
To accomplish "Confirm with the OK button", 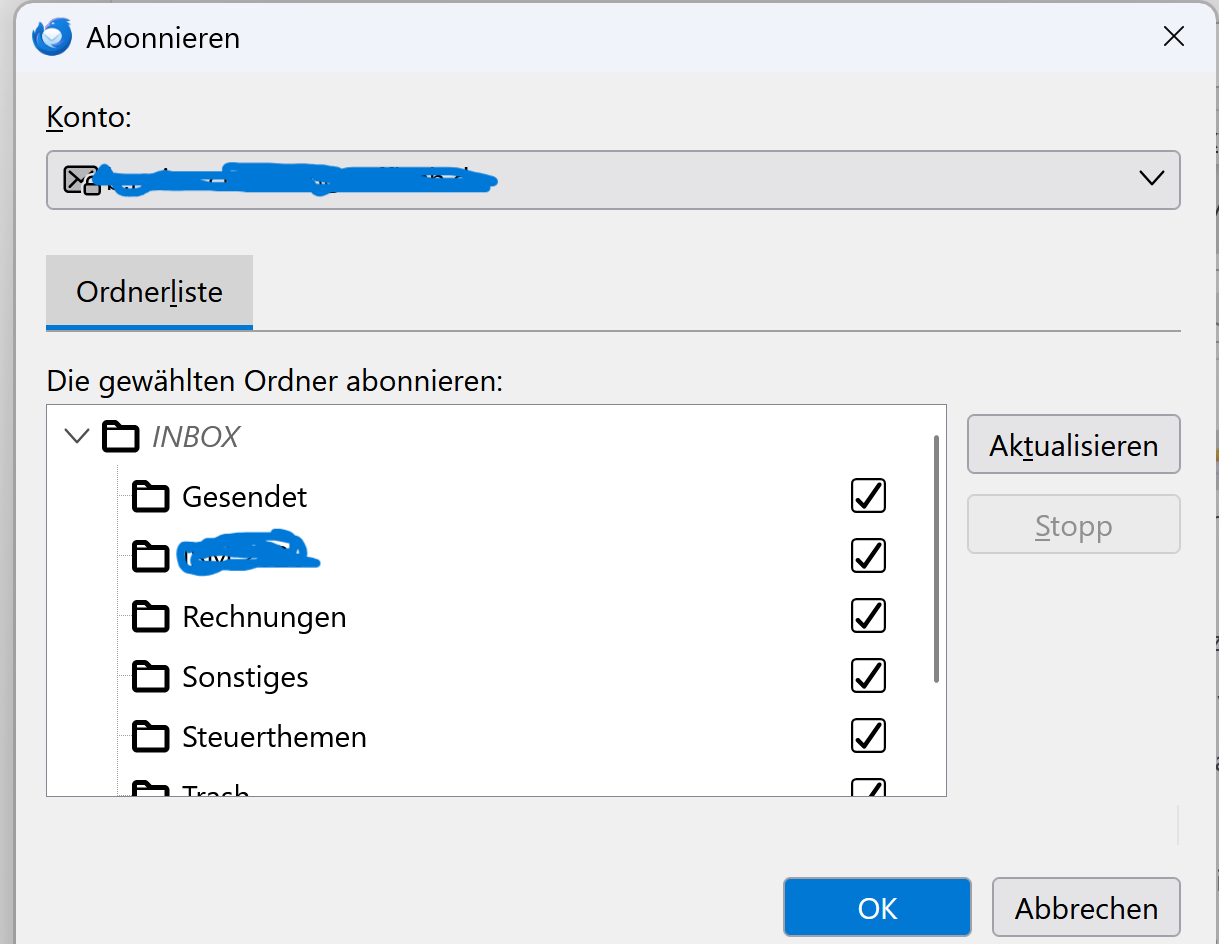I will click(x=877, y=908).
